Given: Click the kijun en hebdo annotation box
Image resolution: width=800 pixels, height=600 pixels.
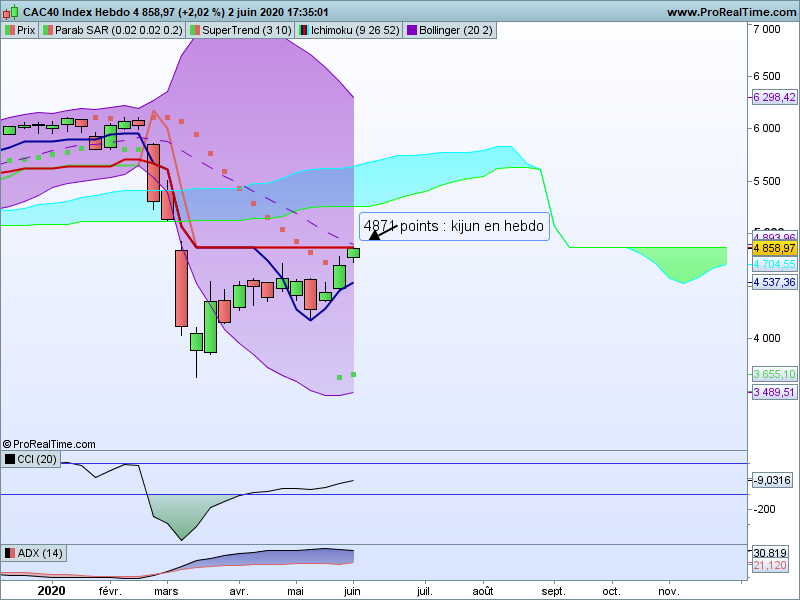Looking at the screenshot, I should point(454,226).
